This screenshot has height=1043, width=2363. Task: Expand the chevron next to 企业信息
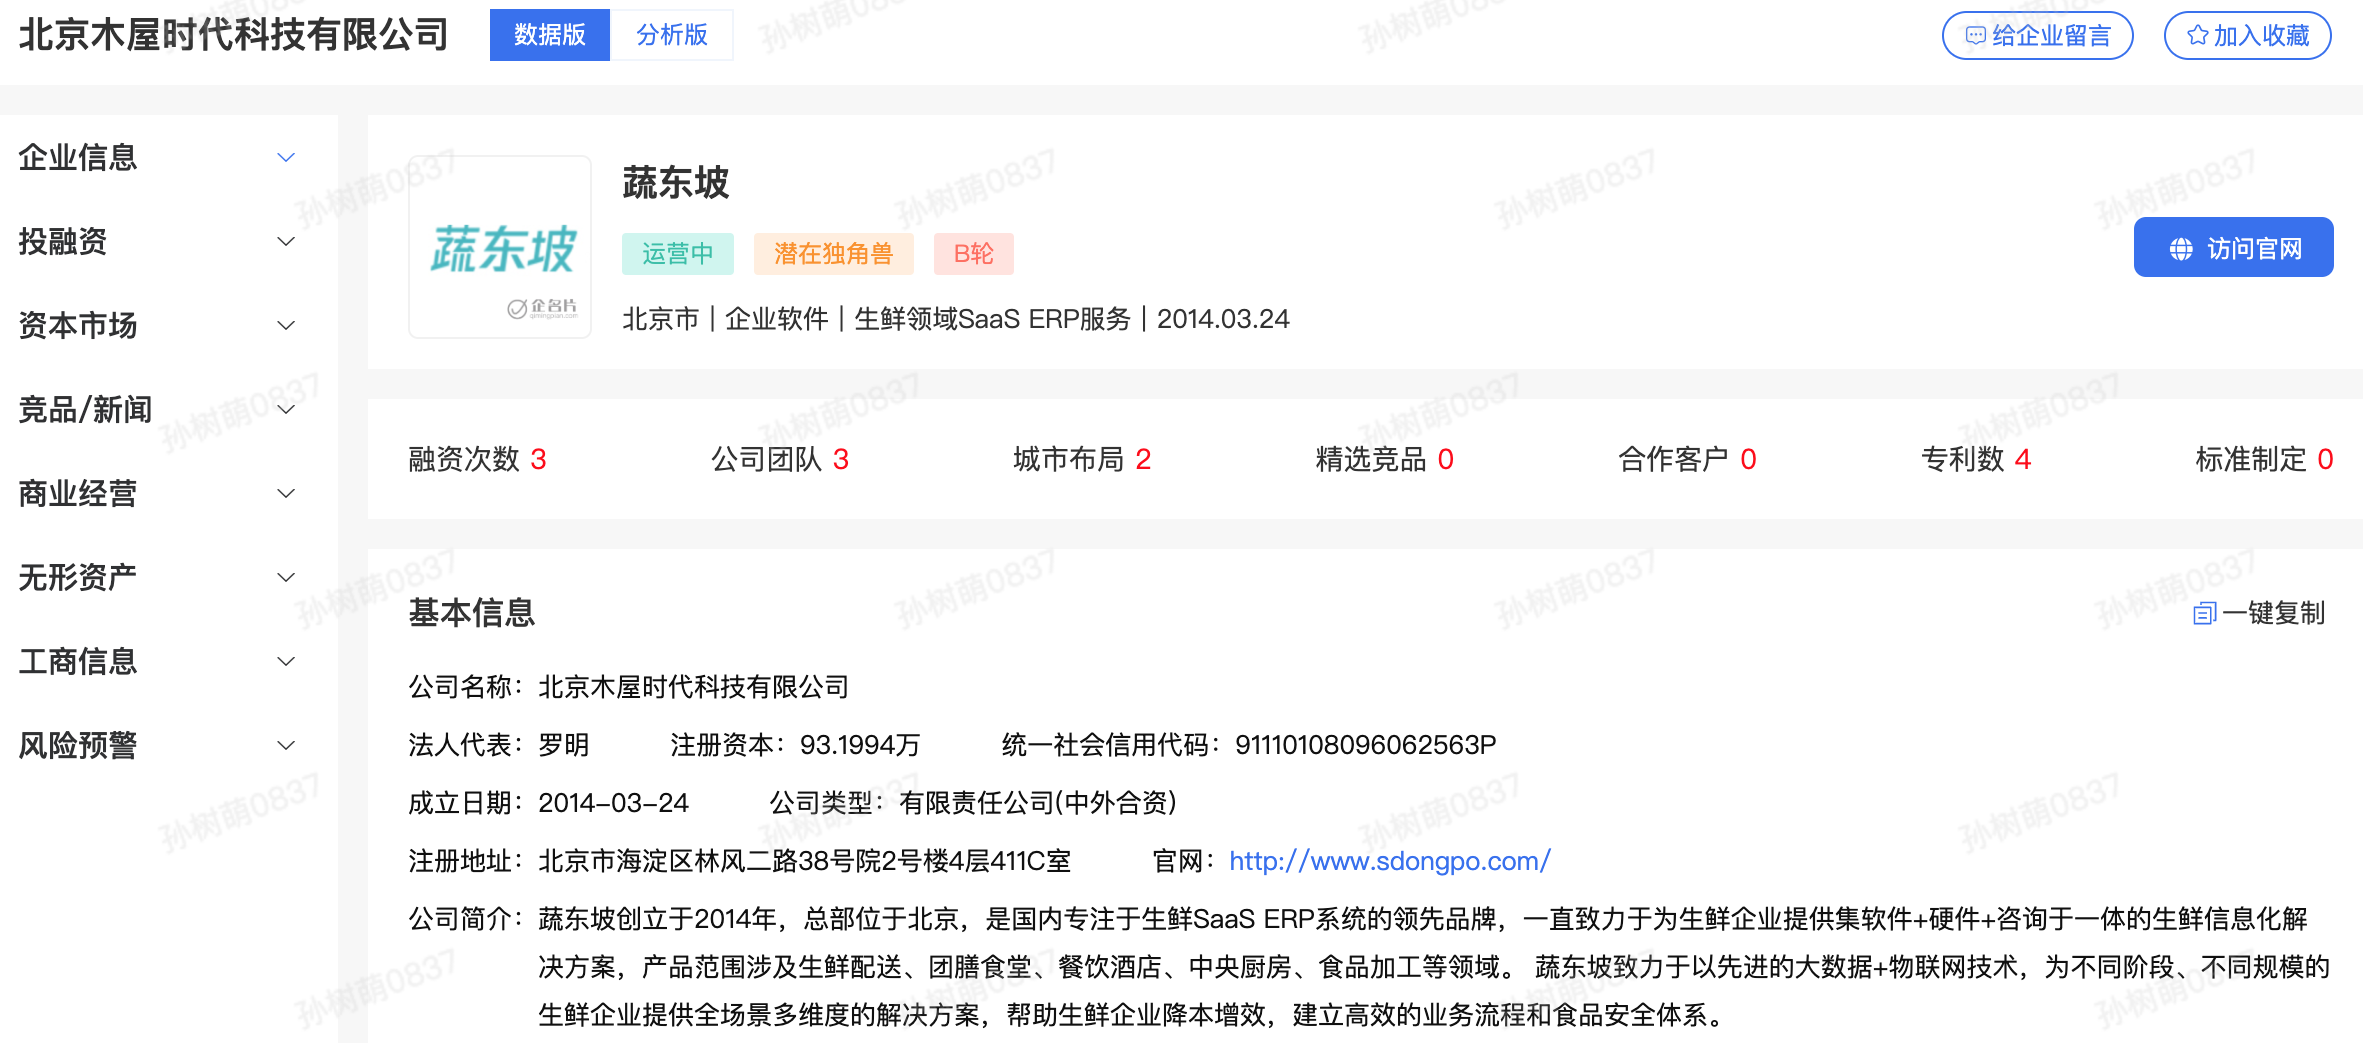point(286,157)
